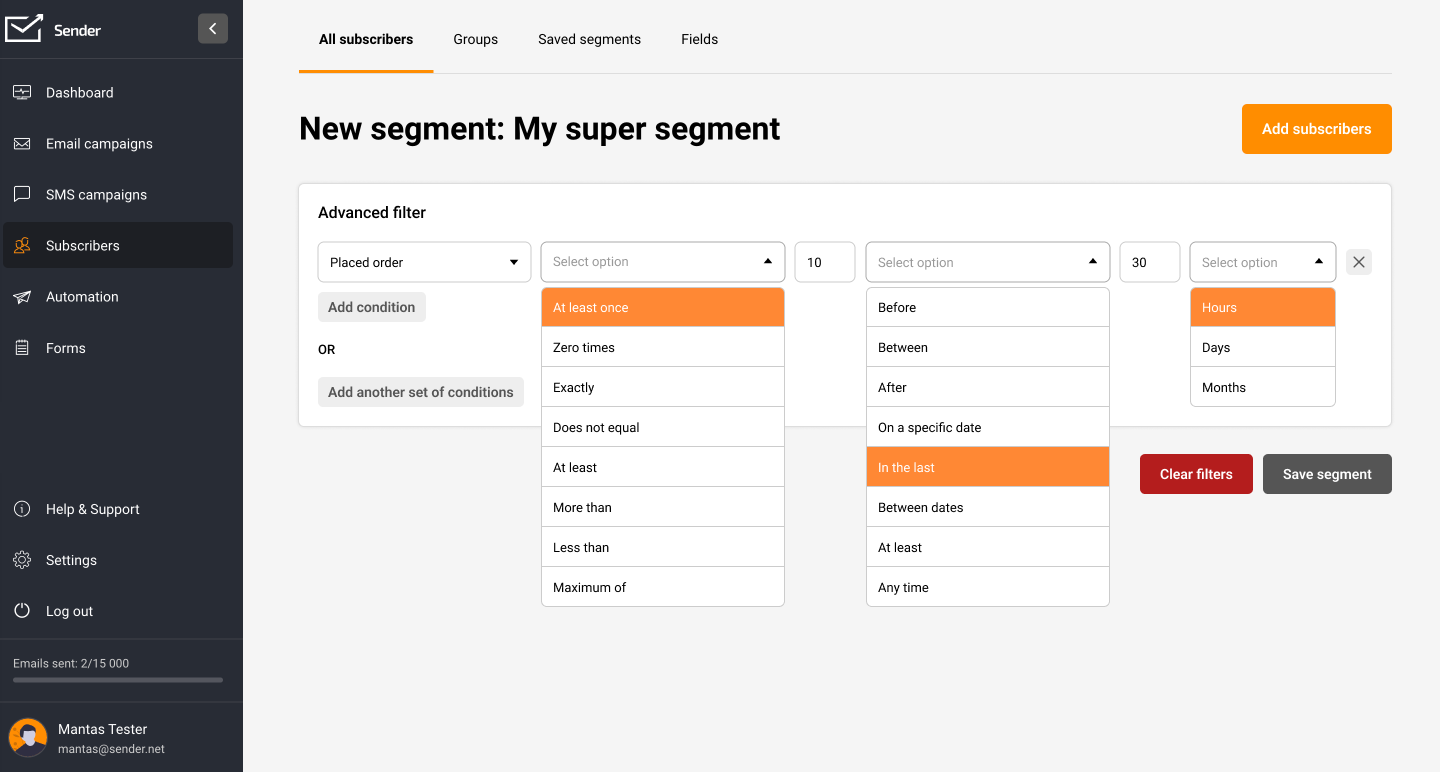Switch to the Saved segments tab
Screen dimensions: 1440x772
pyautogui.click(x=589, y=39)
